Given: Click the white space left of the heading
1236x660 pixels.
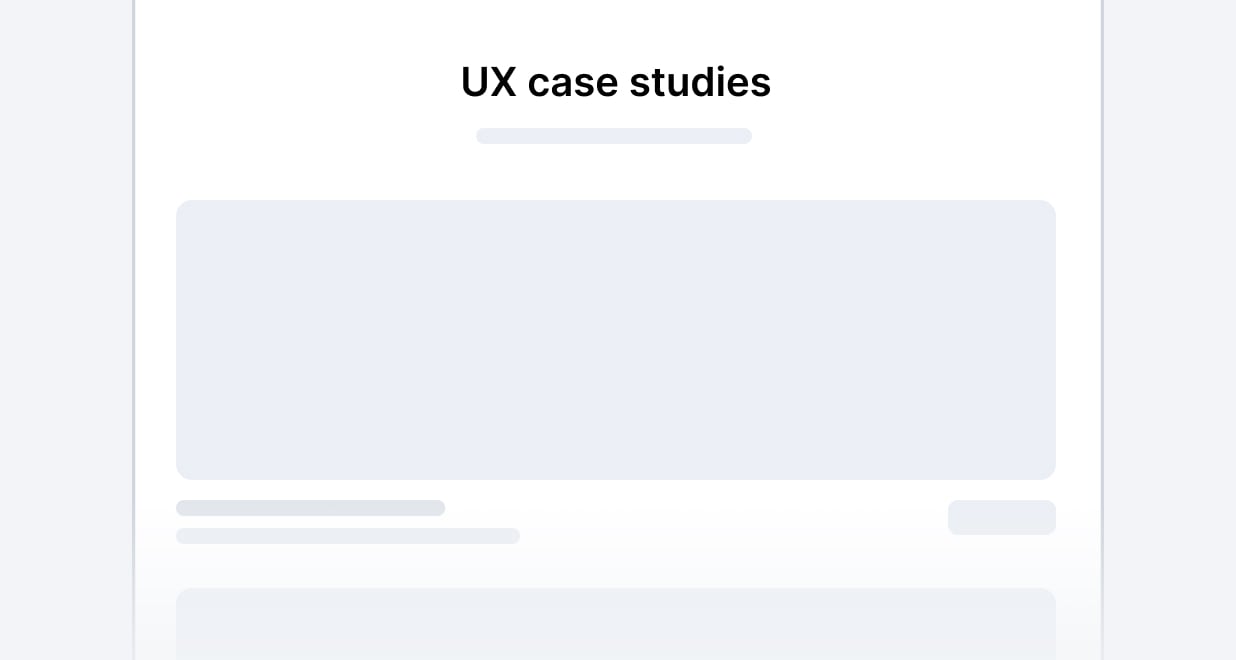Looking at the screenshot, I should pos(300,82).
